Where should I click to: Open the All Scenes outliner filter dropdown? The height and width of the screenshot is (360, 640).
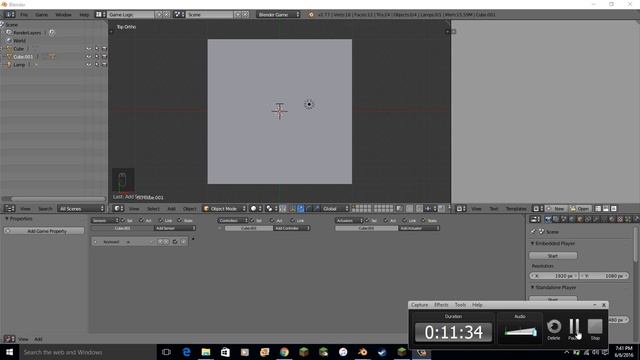pyautogui.click(x=81, y=209)
